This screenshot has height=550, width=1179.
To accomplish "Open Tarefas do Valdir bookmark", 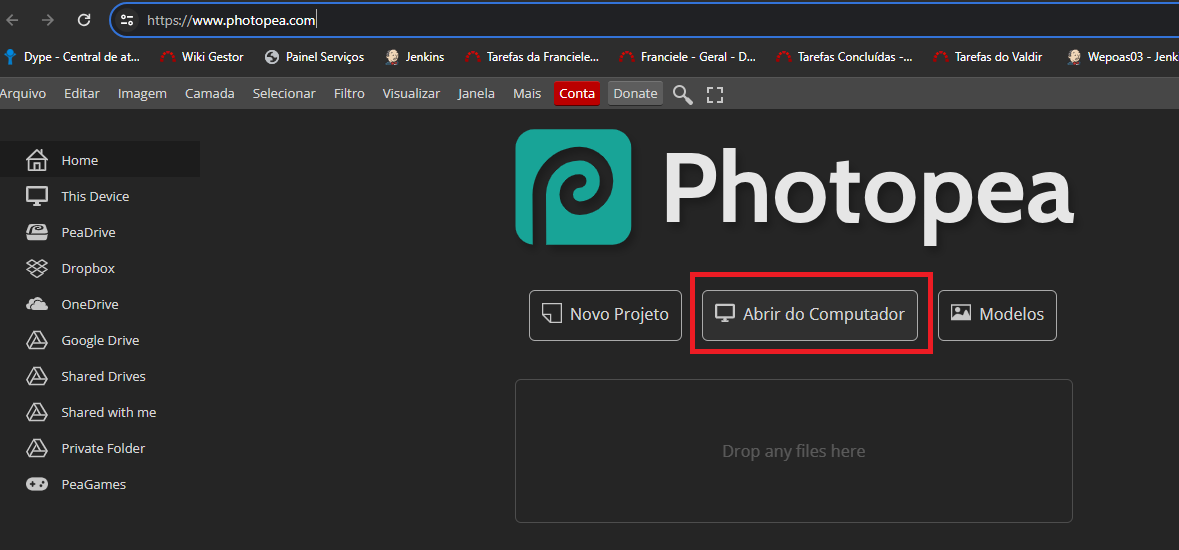I will click(987, 56).
